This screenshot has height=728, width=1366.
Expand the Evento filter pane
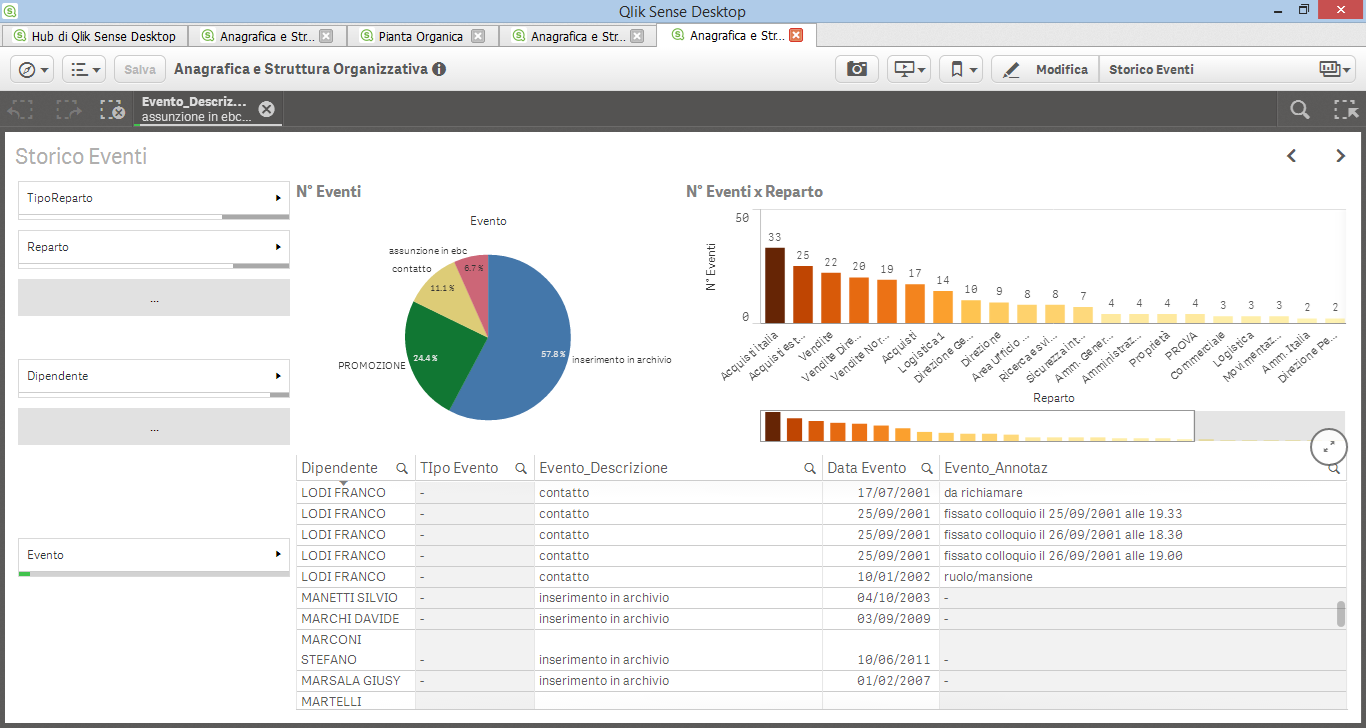(x=154, y=555)
